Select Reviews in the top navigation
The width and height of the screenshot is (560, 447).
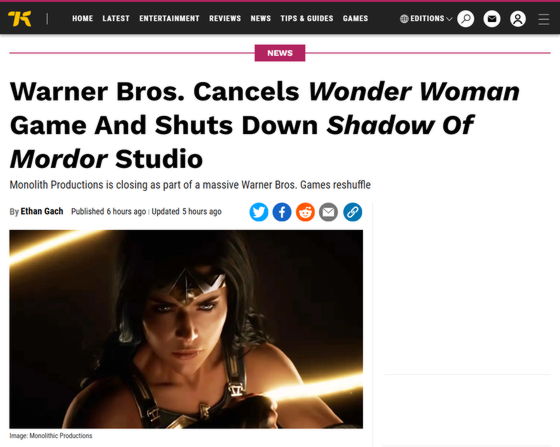[x=225, y=19]
